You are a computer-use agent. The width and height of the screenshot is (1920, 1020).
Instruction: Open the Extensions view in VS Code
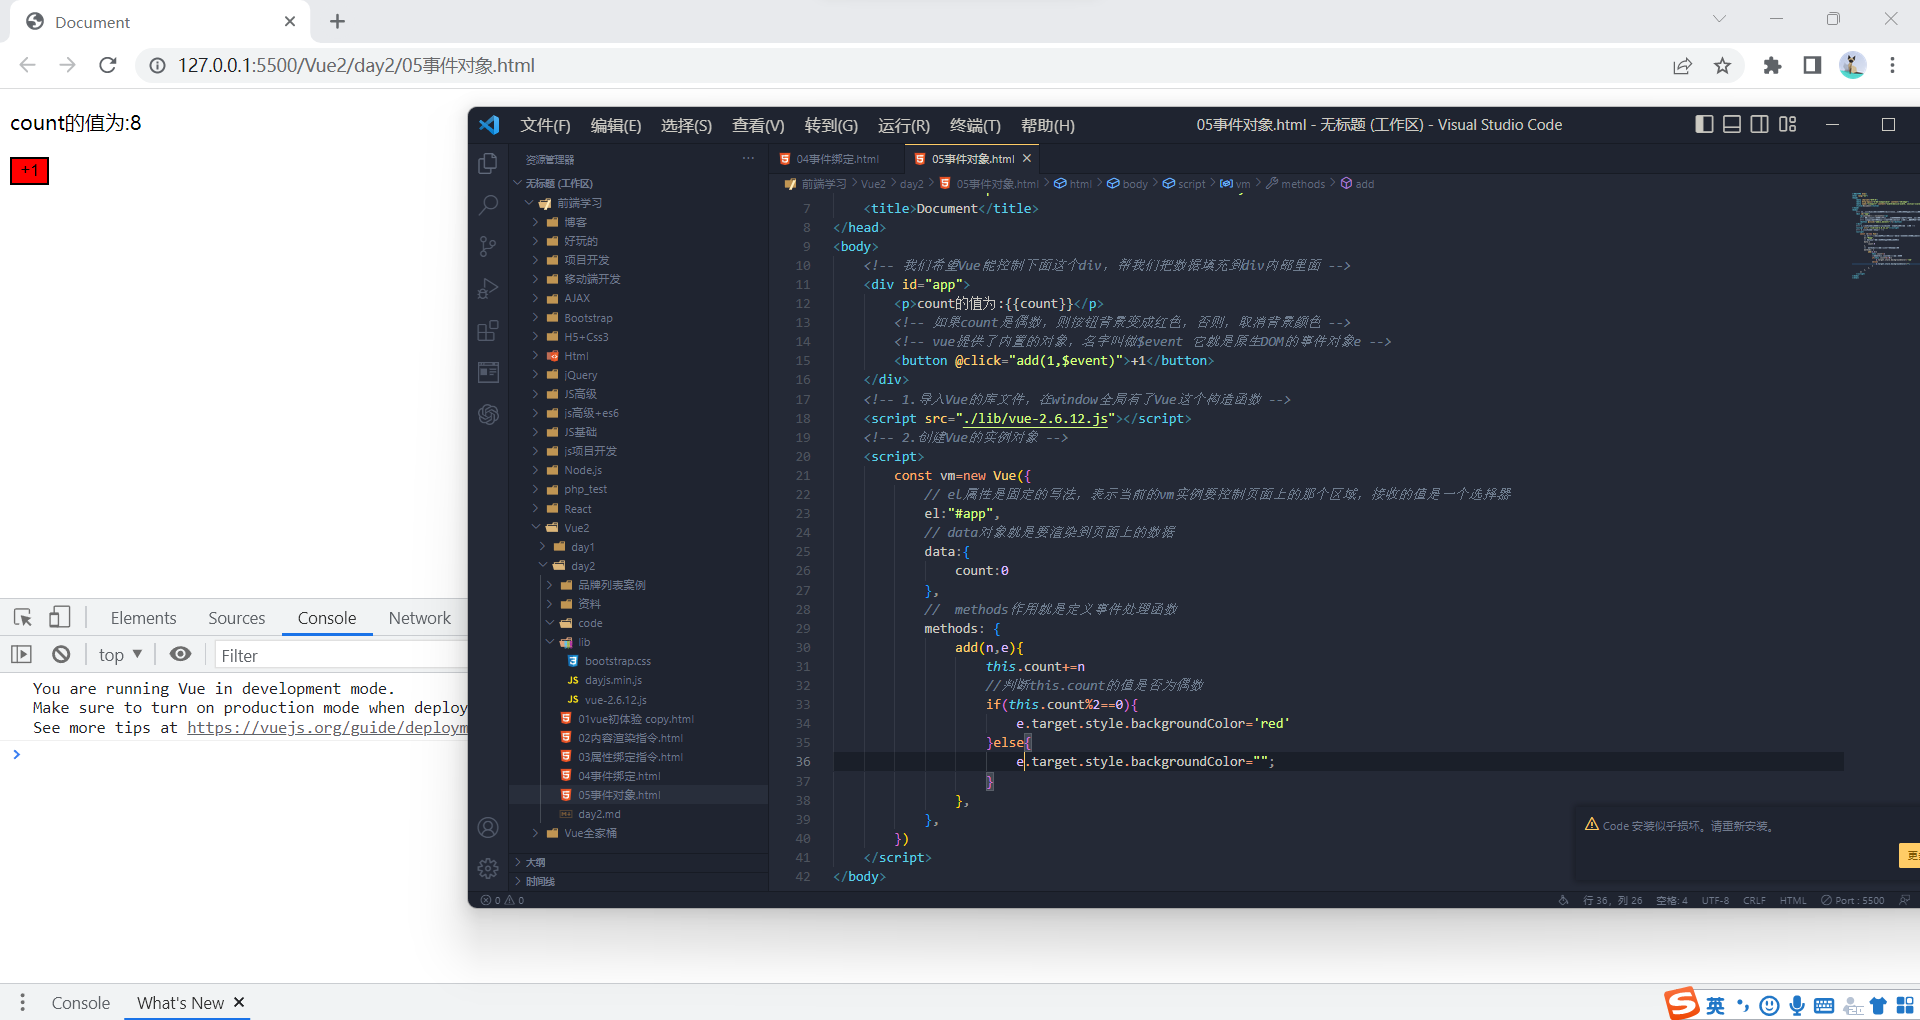488,330
